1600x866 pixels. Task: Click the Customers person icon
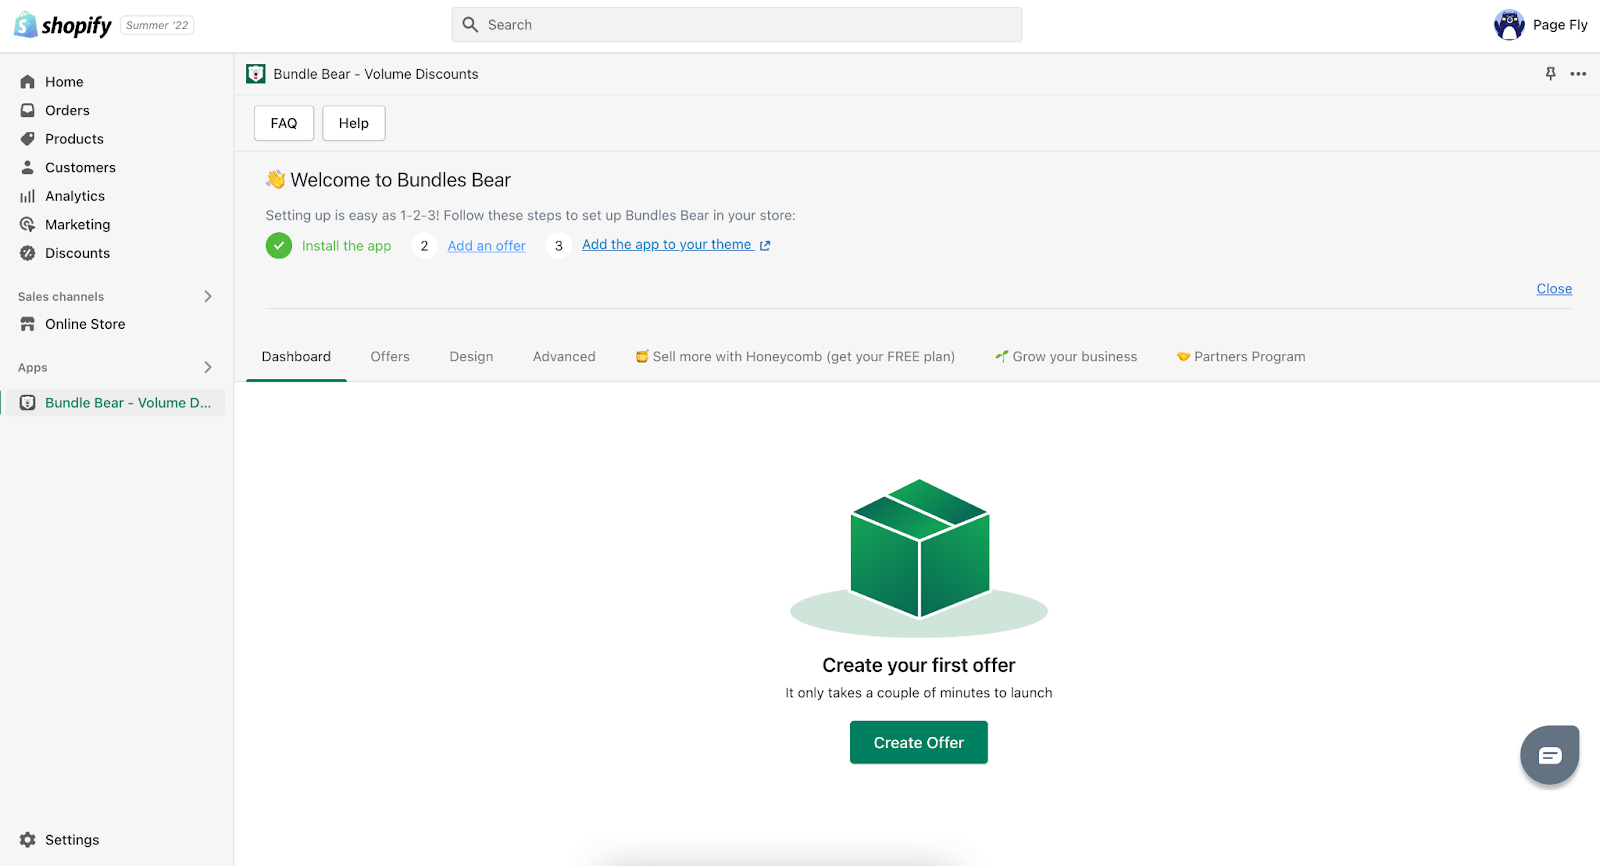point(28,167)
